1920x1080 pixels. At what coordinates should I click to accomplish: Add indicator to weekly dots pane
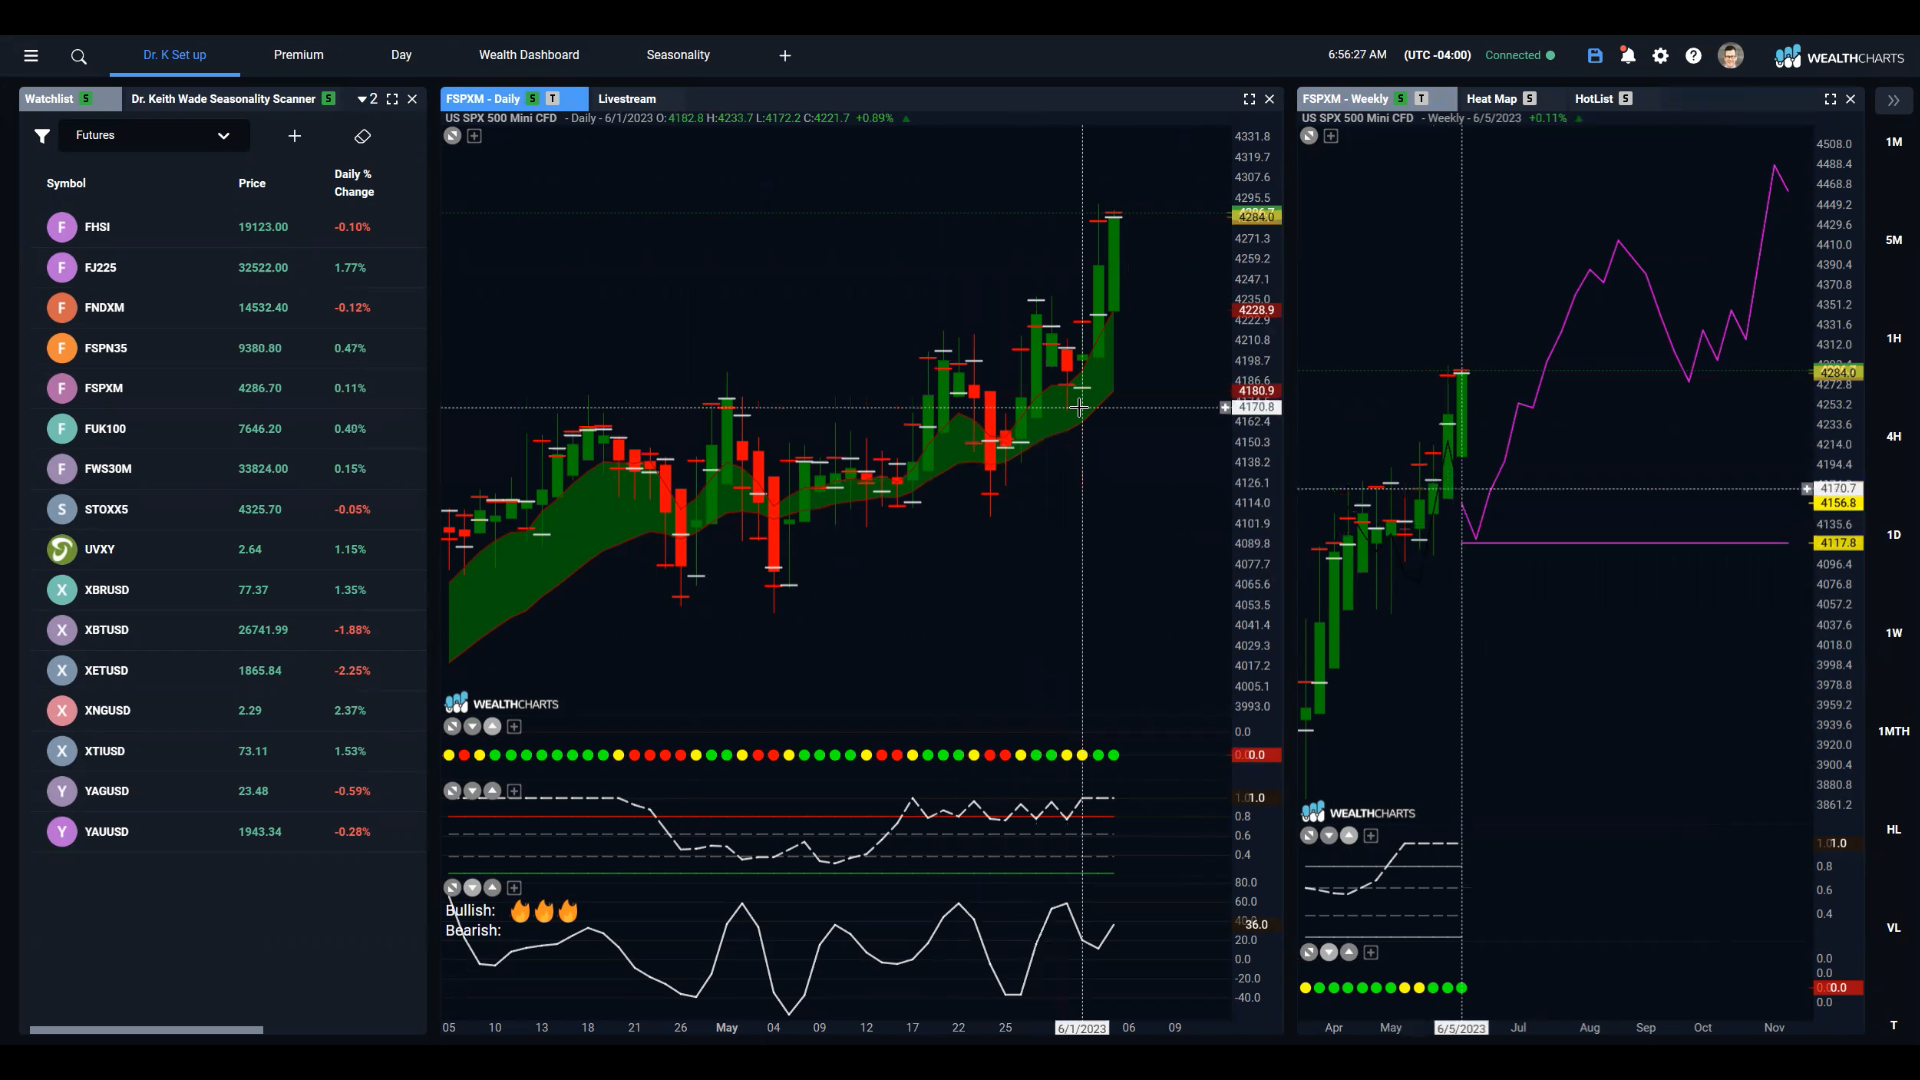(x=1371, y=953)
